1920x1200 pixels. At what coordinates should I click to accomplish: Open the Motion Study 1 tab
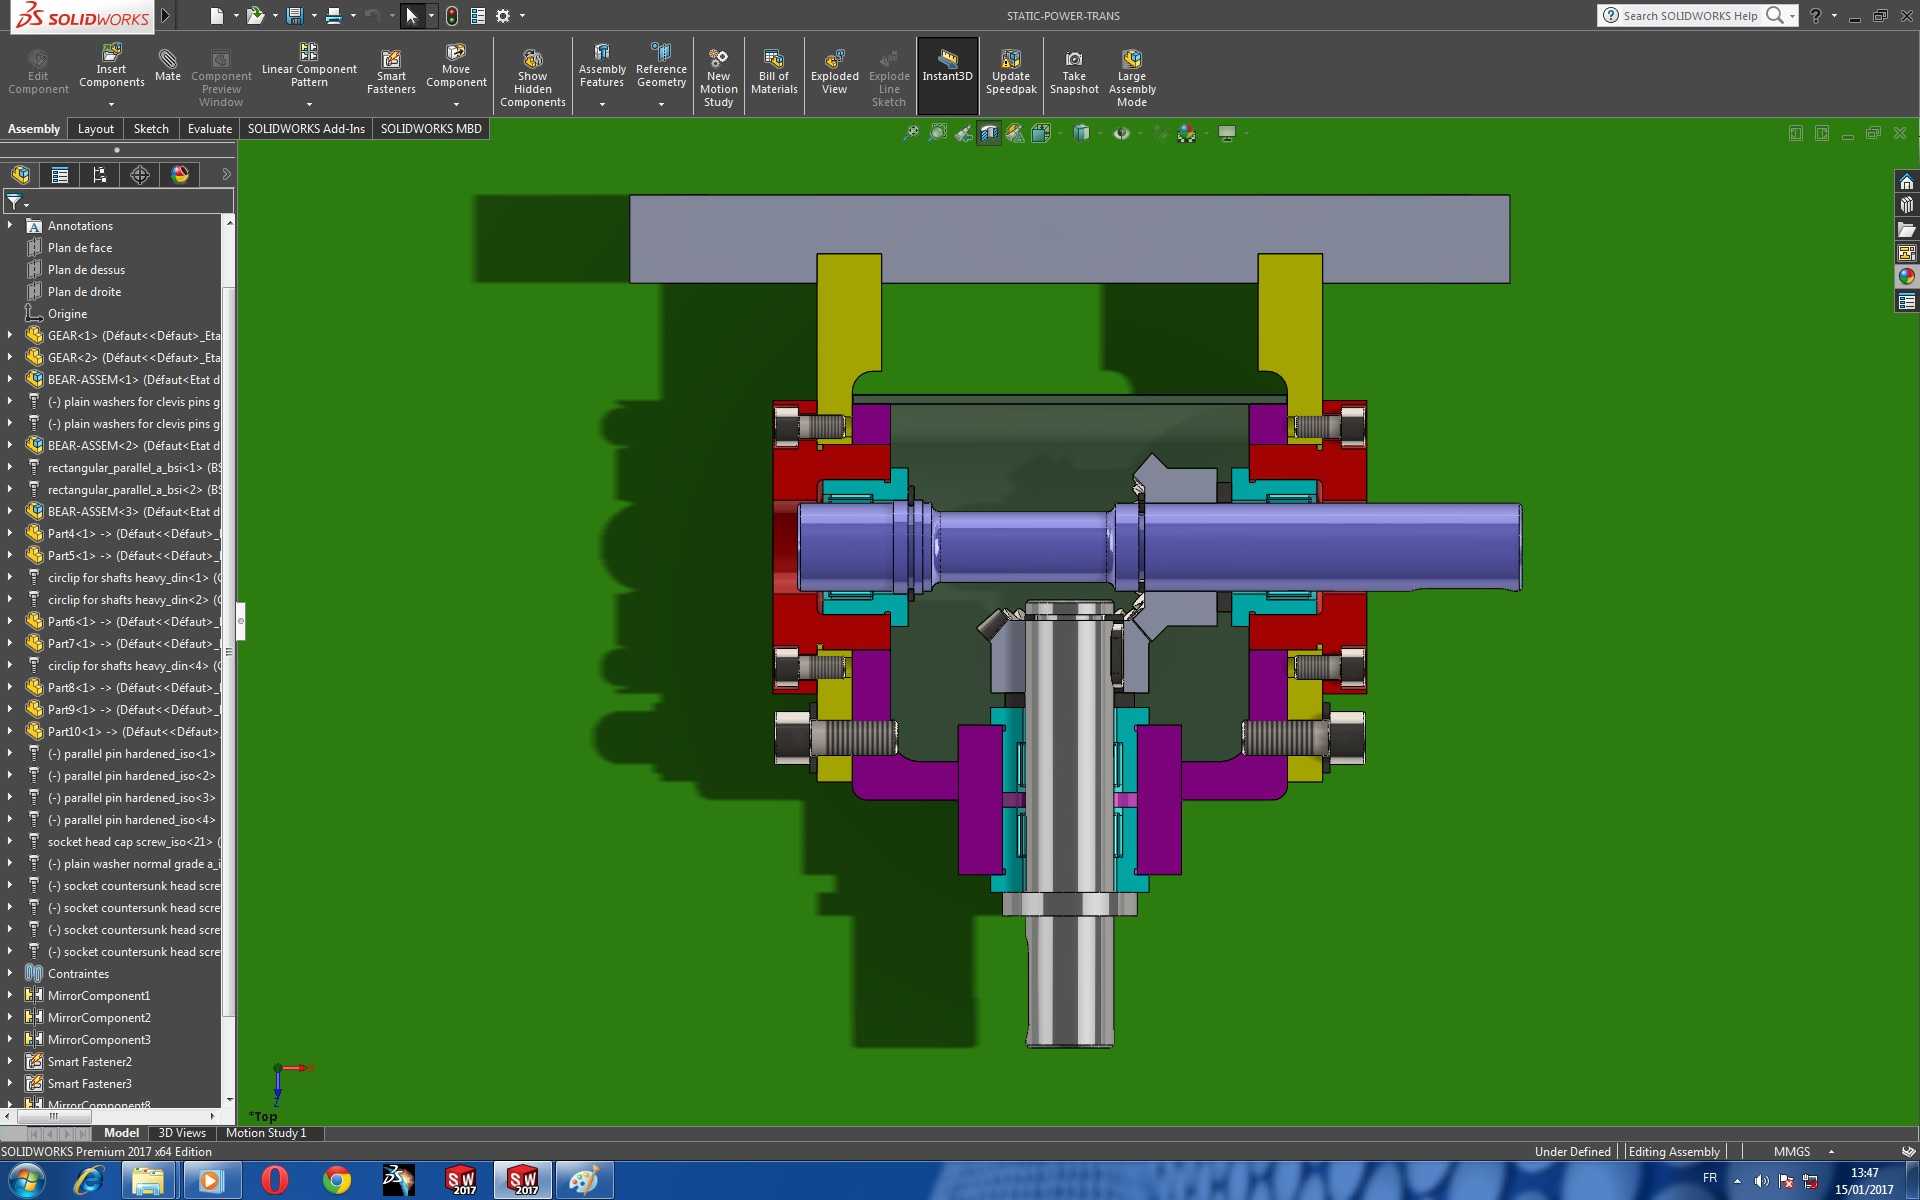click(266, 1133)
